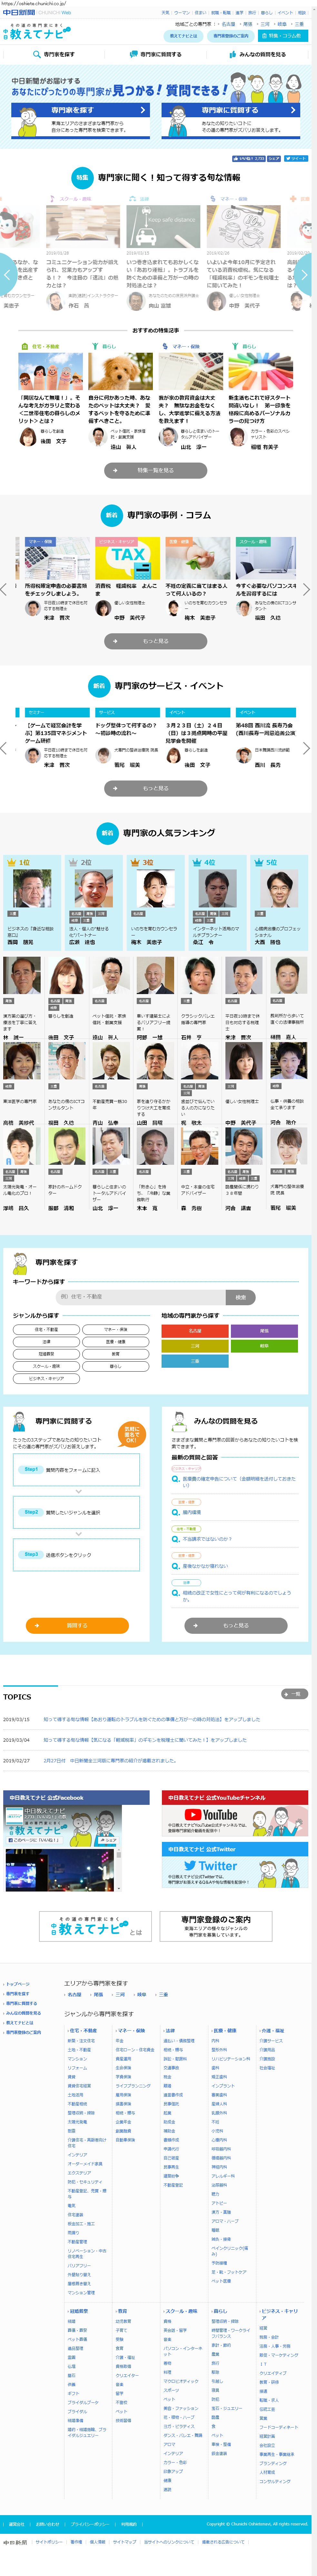Select the red 名古屋 region tile
Image resolution: width=317 pixels, height=2576 pixels.
195,1331
